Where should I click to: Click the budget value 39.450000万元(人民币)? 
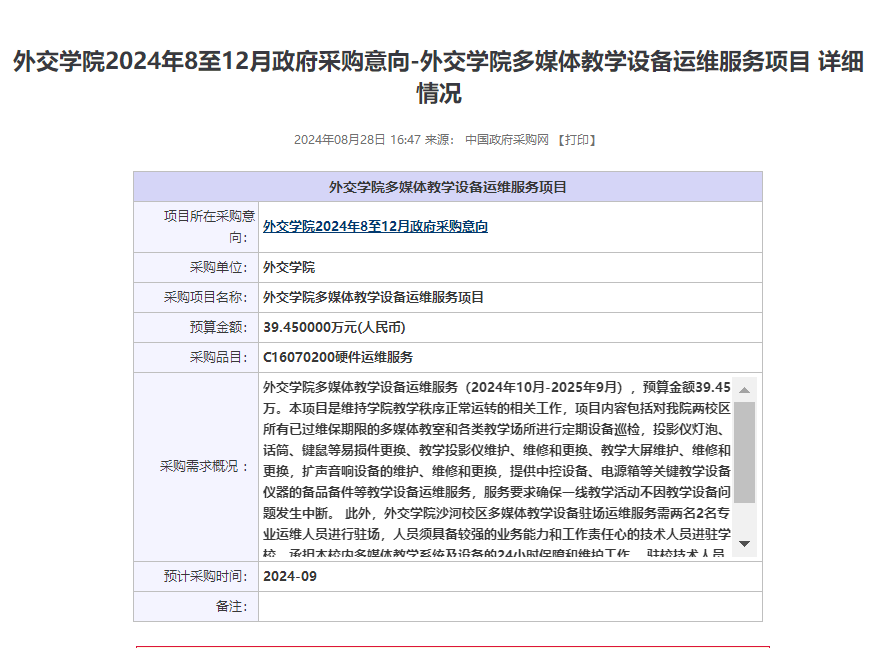pos(334,327)
